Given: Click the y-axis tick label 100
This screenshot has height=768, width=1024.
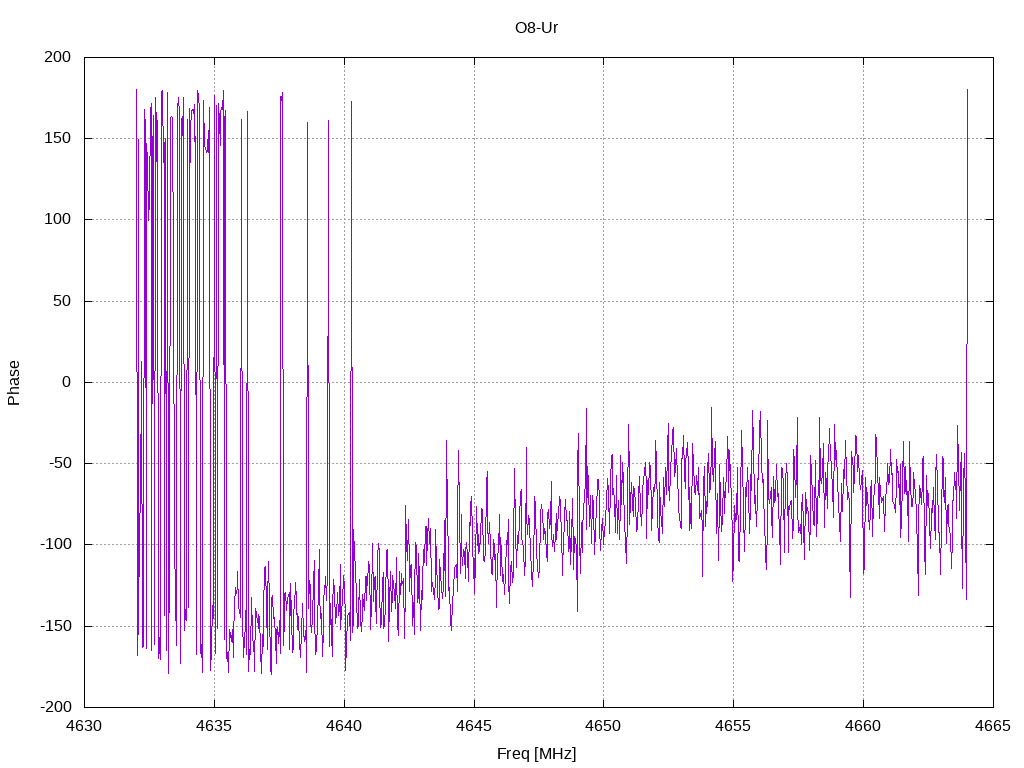Looking at the screenshot, I should tap(57, 219).
